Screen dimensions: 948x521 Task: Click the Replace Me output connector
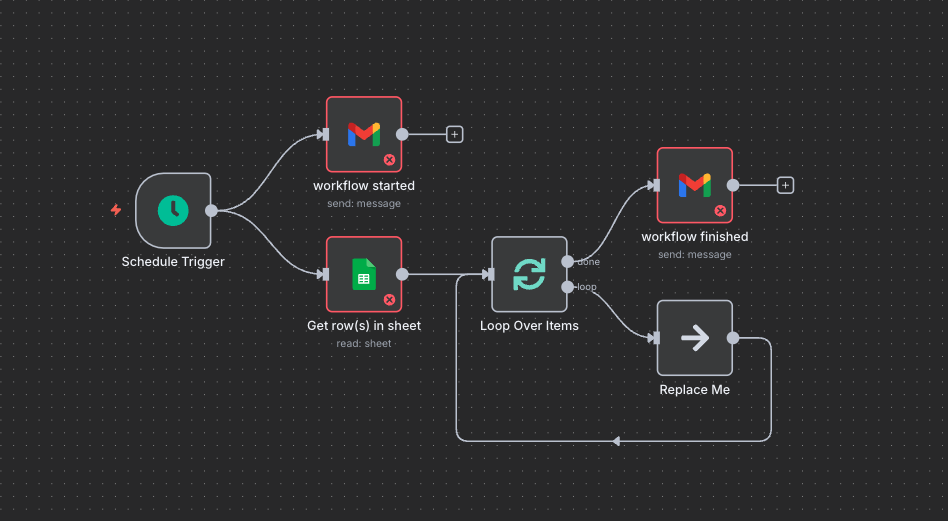[733, 338]
